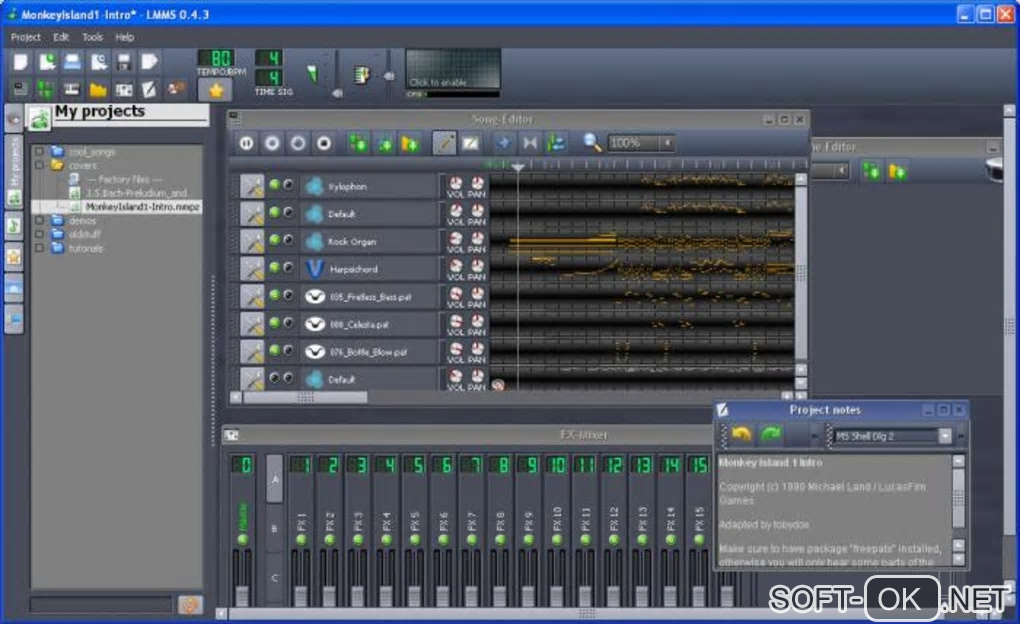Image resolution: width=1020 pixels, height=624 pixels.
Task: Open the Tools menu
Action: pos(92,37)
